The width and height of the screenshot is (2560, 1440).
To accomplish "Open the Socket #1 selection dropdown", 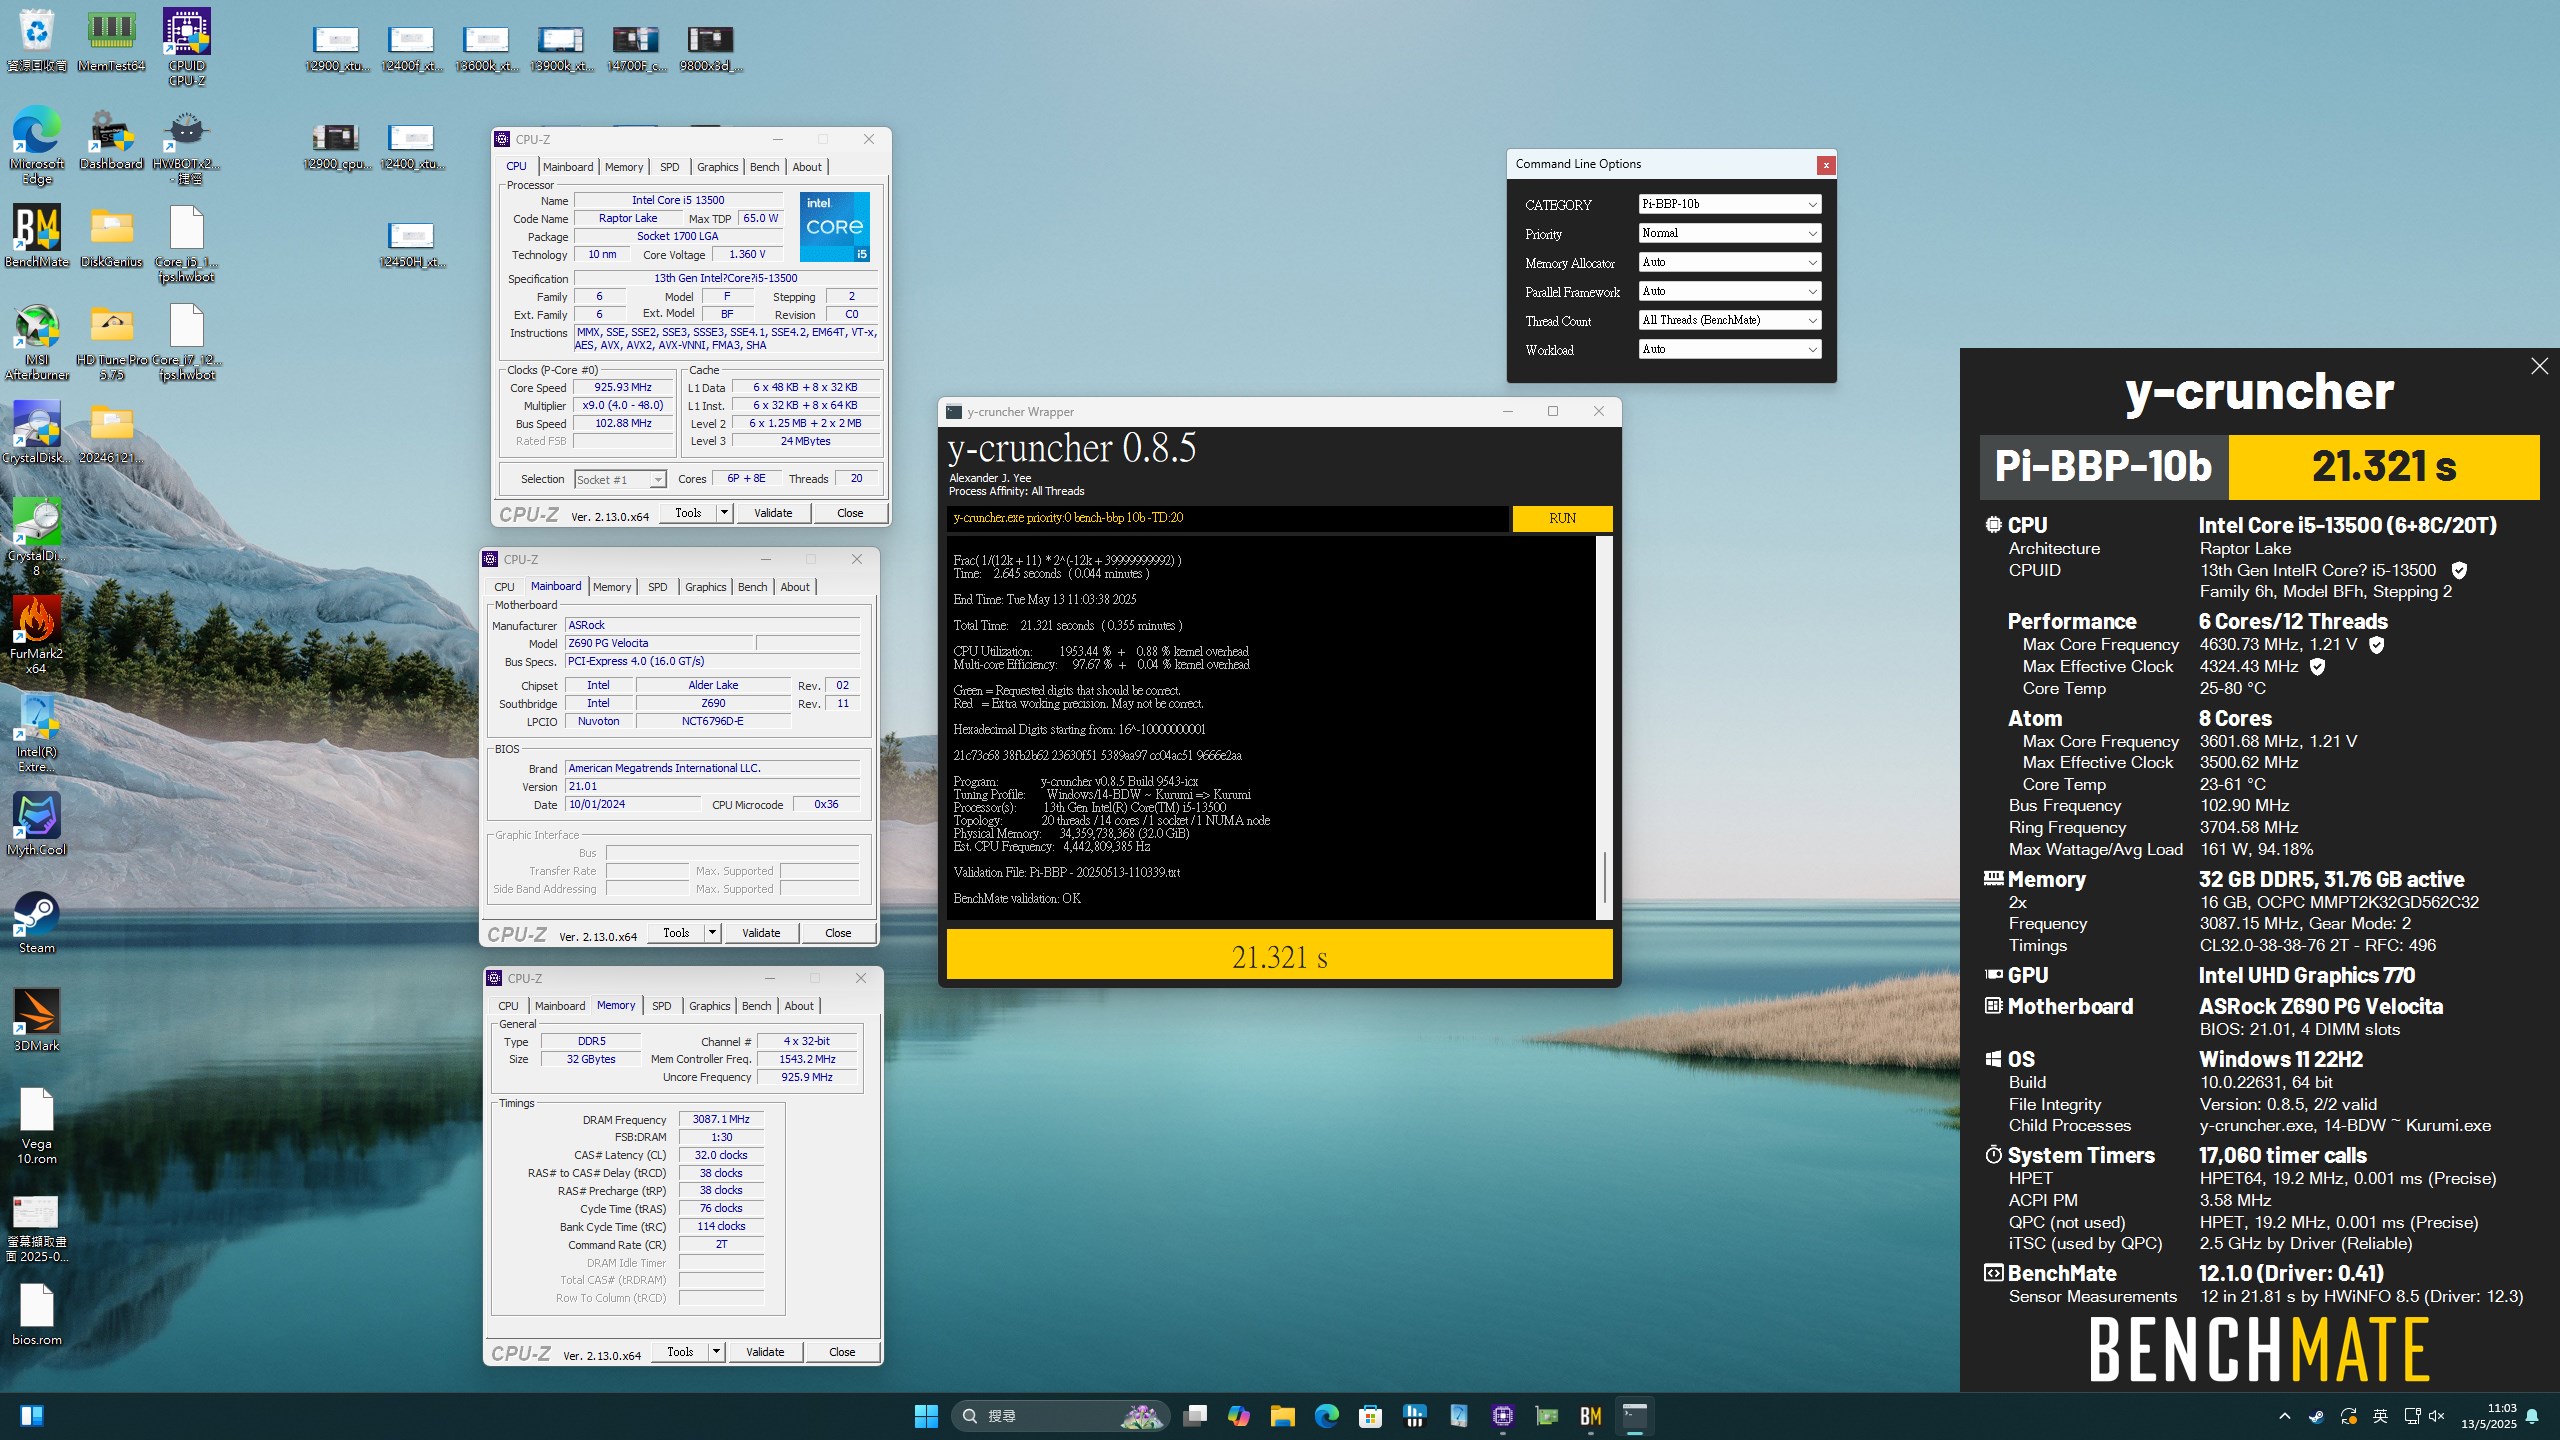I will pos(620,479).
